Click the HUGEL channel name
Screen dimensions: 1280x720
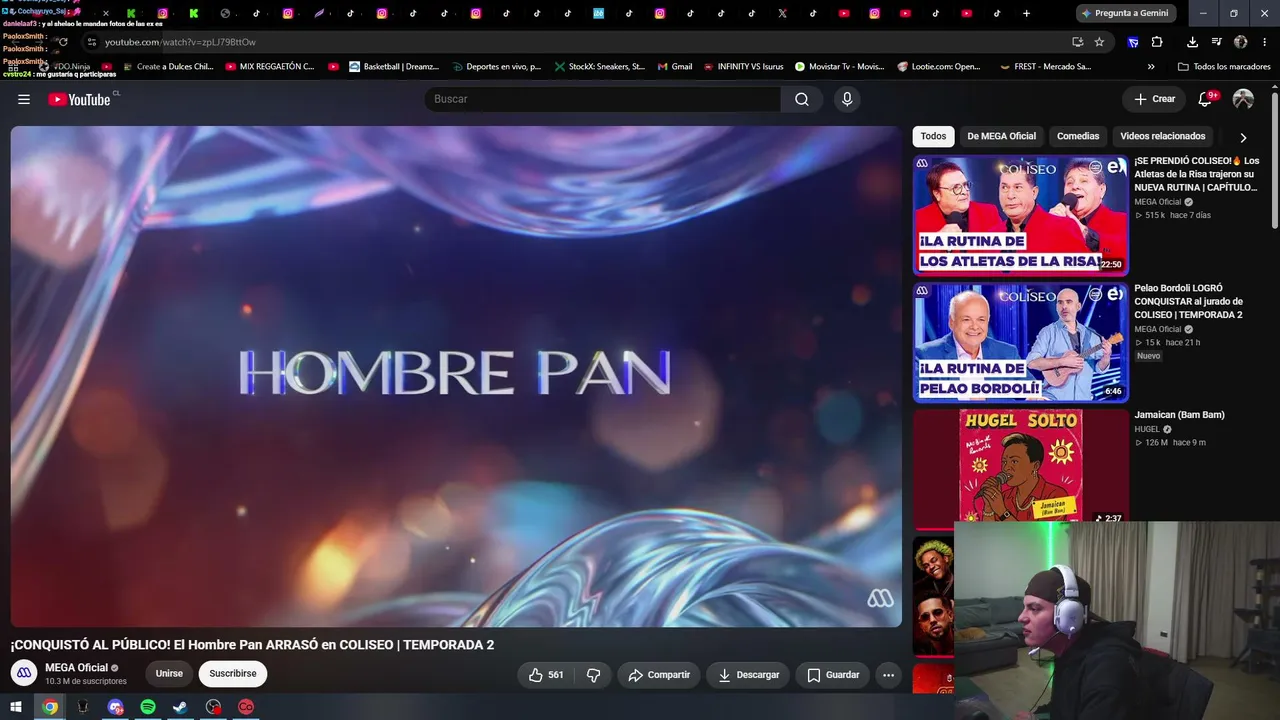[1147, 429]
